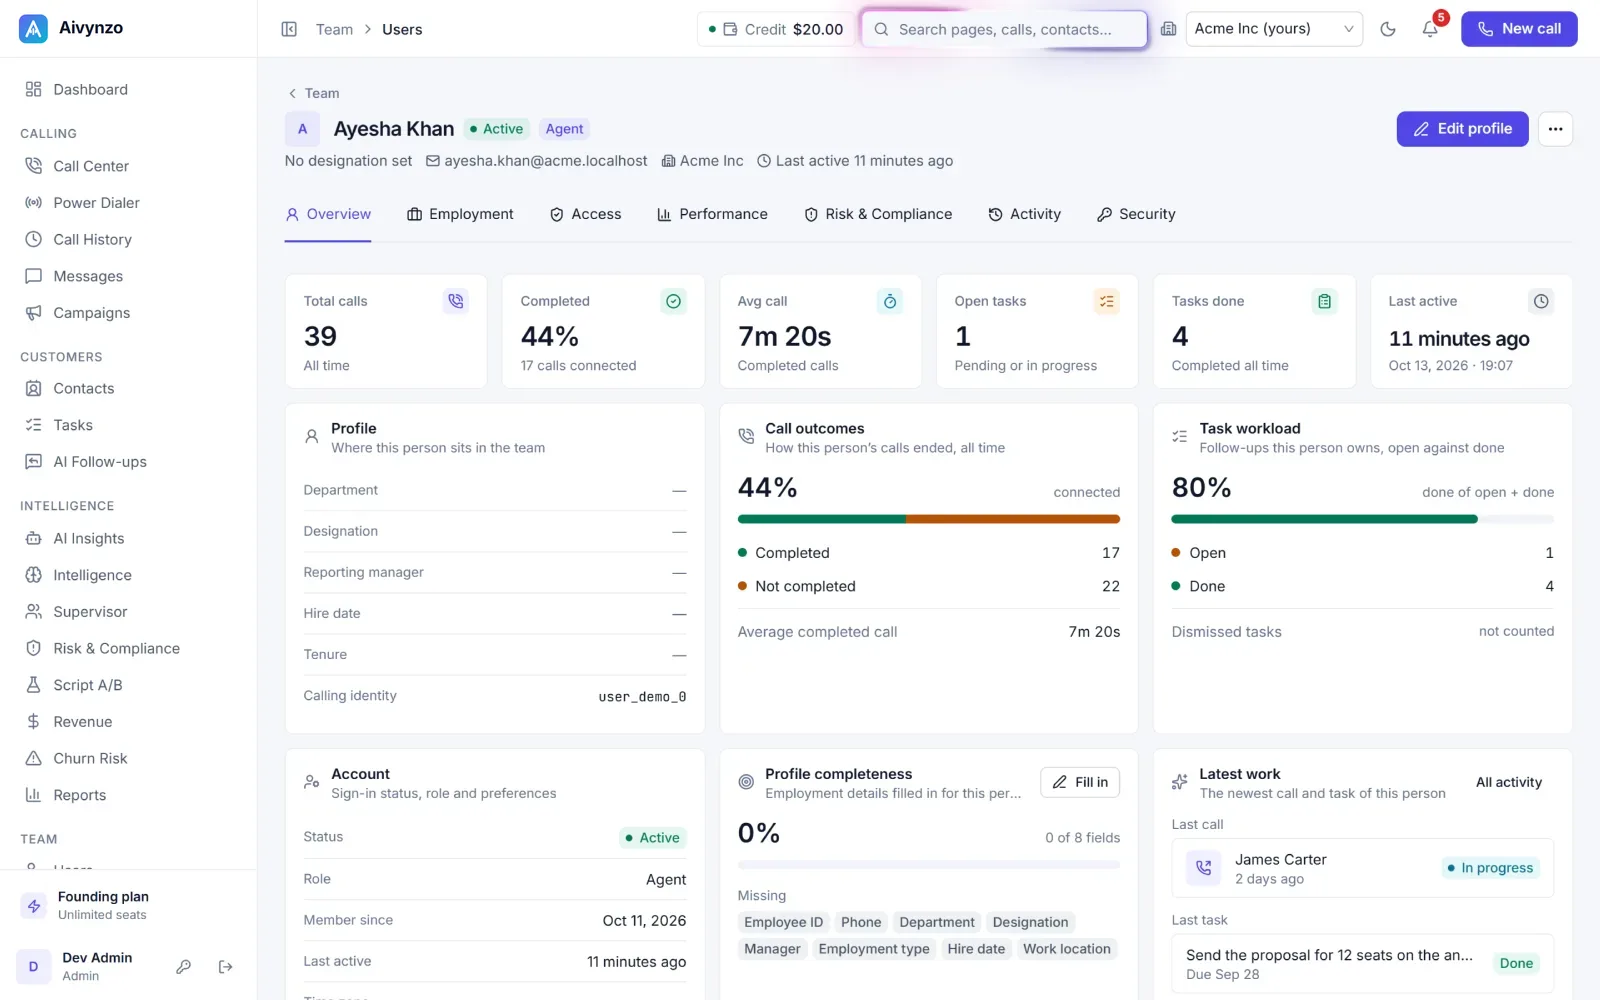1600x1000 pixels.
Task: Open Founding plan unlimited seats
Action: (128, 905)
